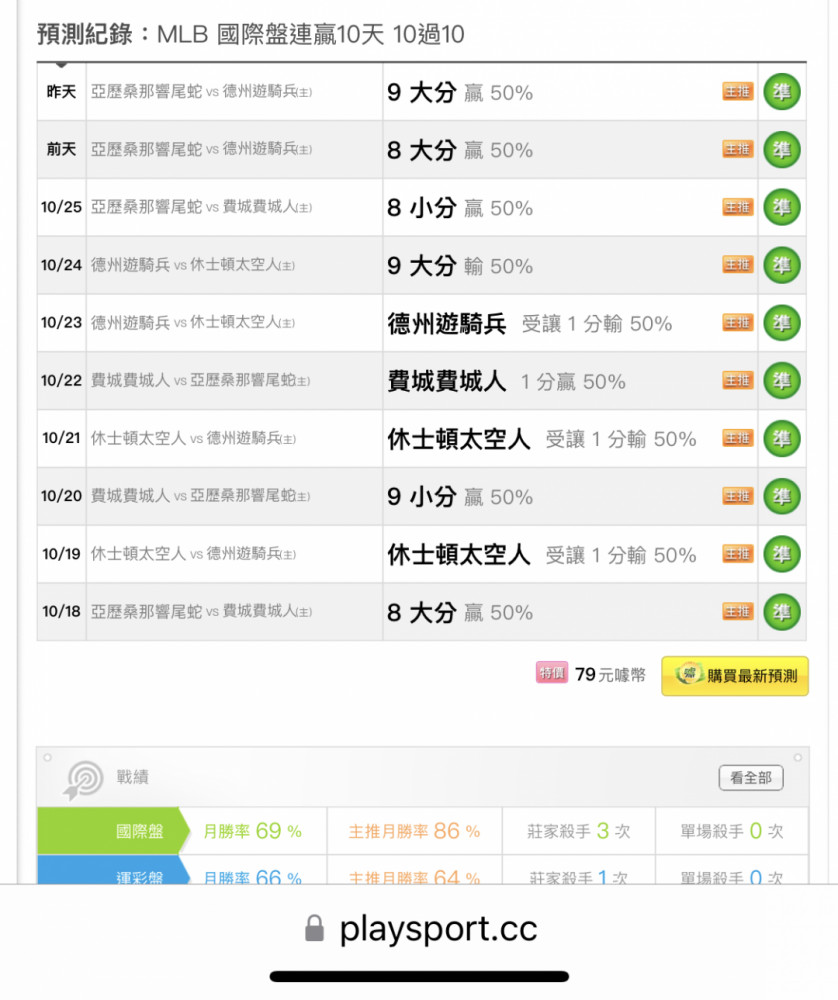Select the green 國際盤 tab
The width and height of the screenshot is (838, 1000).
pos(114,831)
